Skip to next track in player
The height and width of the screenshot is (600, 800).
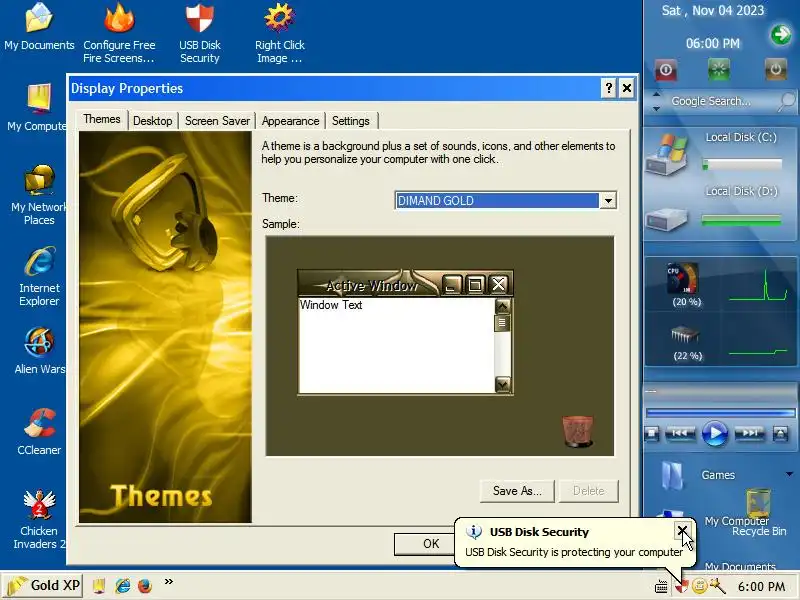click(x=749, y=433)
